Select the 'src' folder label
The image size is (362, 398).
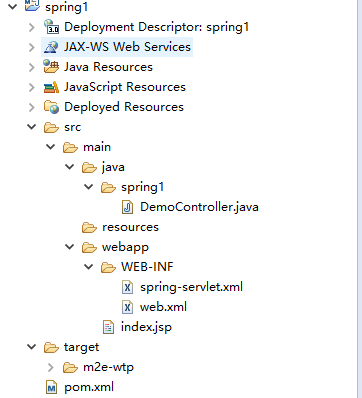(72, 127)
